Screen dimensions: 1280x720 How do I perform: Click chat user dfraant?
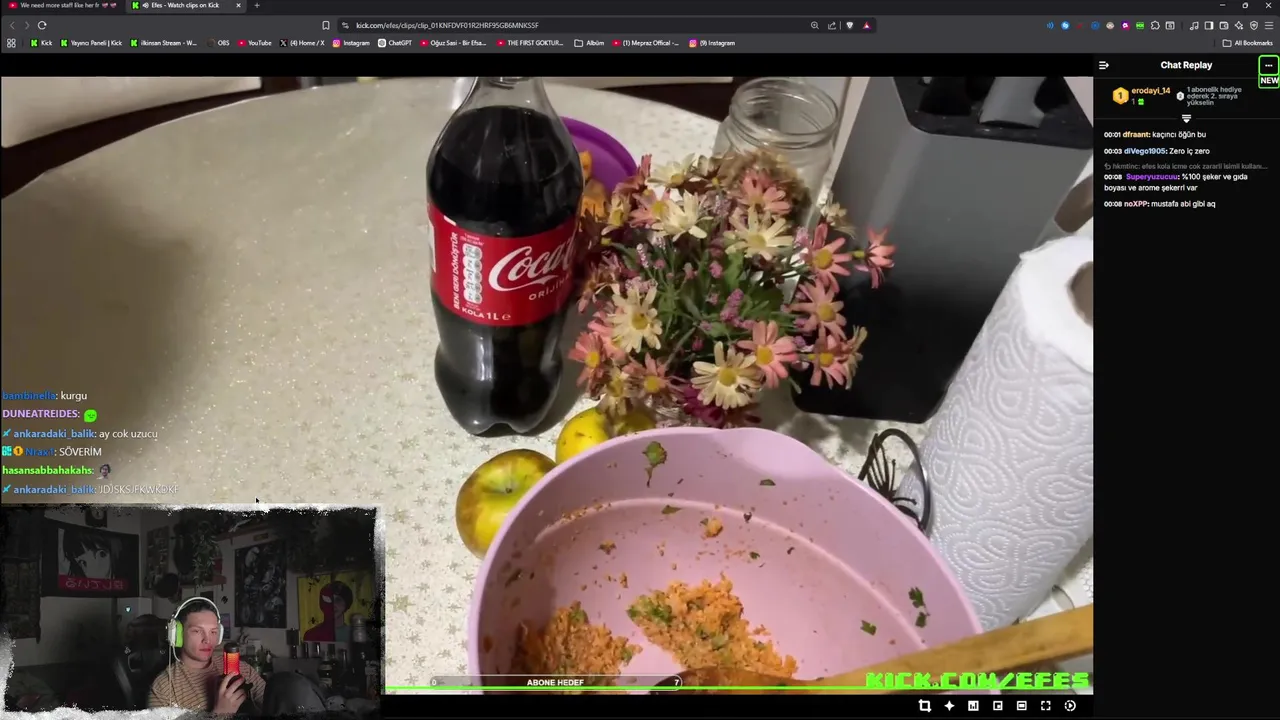pos(1135,134)
